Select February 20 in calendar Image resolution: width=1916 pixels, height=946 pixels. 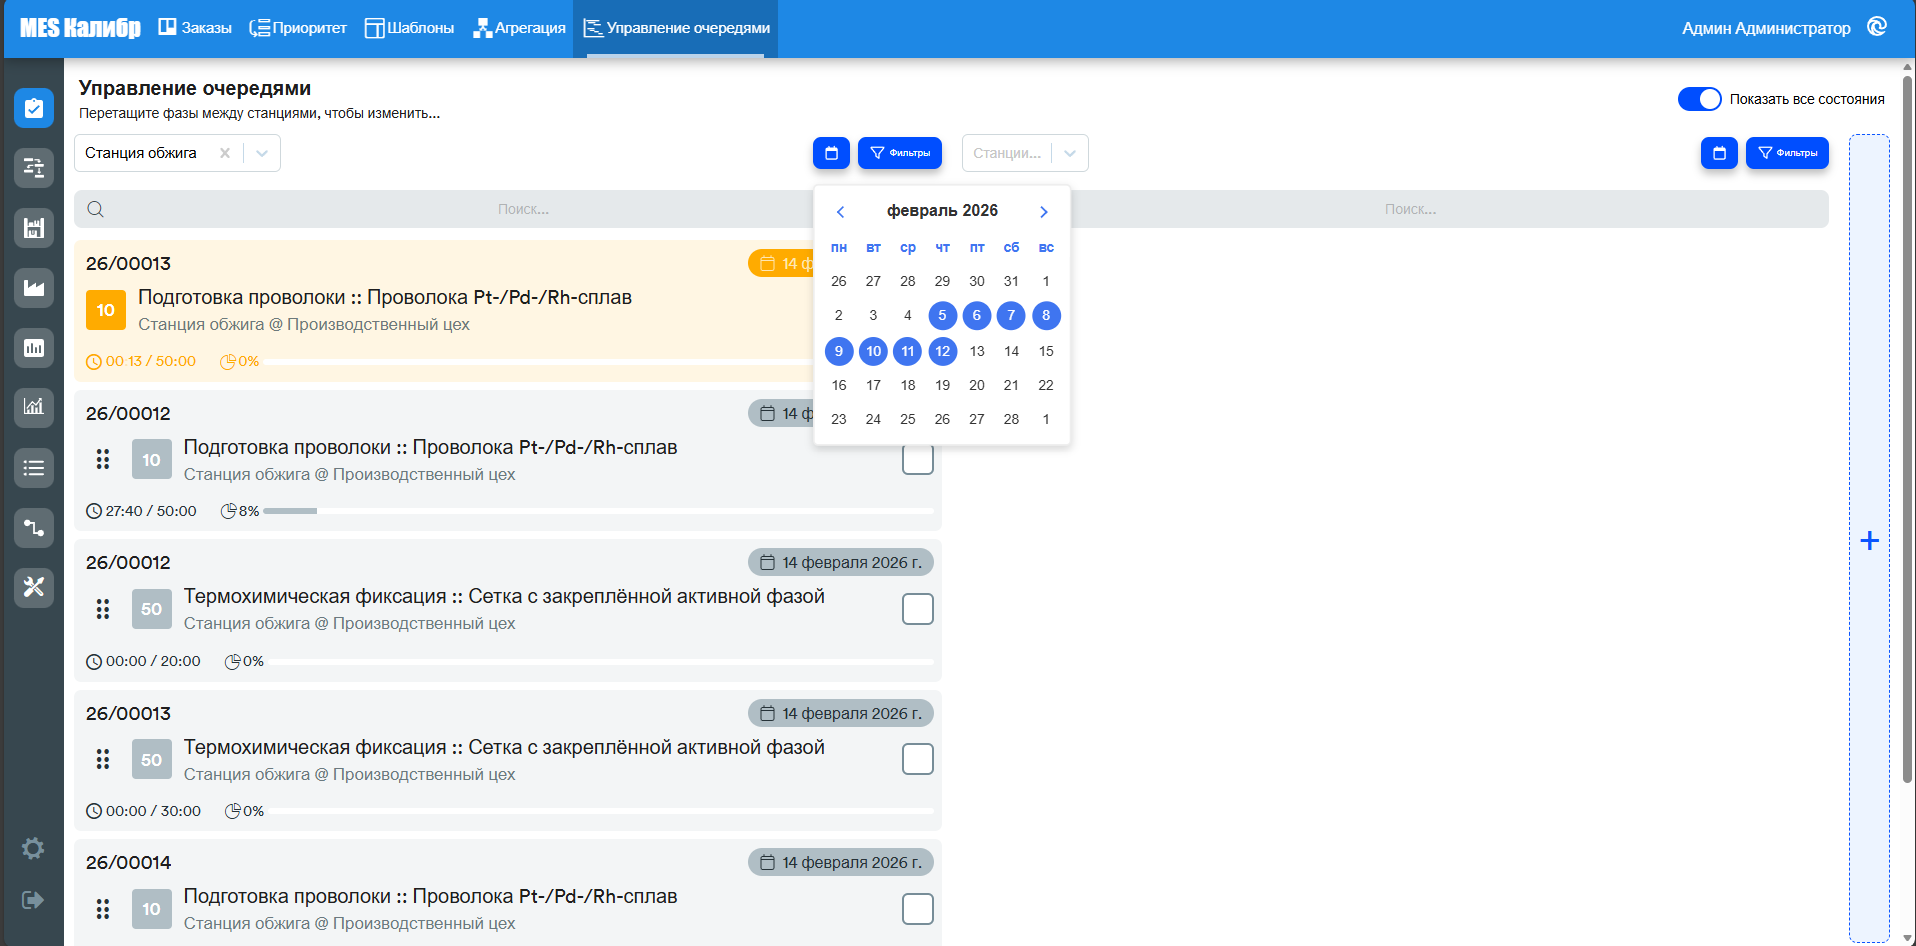tap(977, 385)
